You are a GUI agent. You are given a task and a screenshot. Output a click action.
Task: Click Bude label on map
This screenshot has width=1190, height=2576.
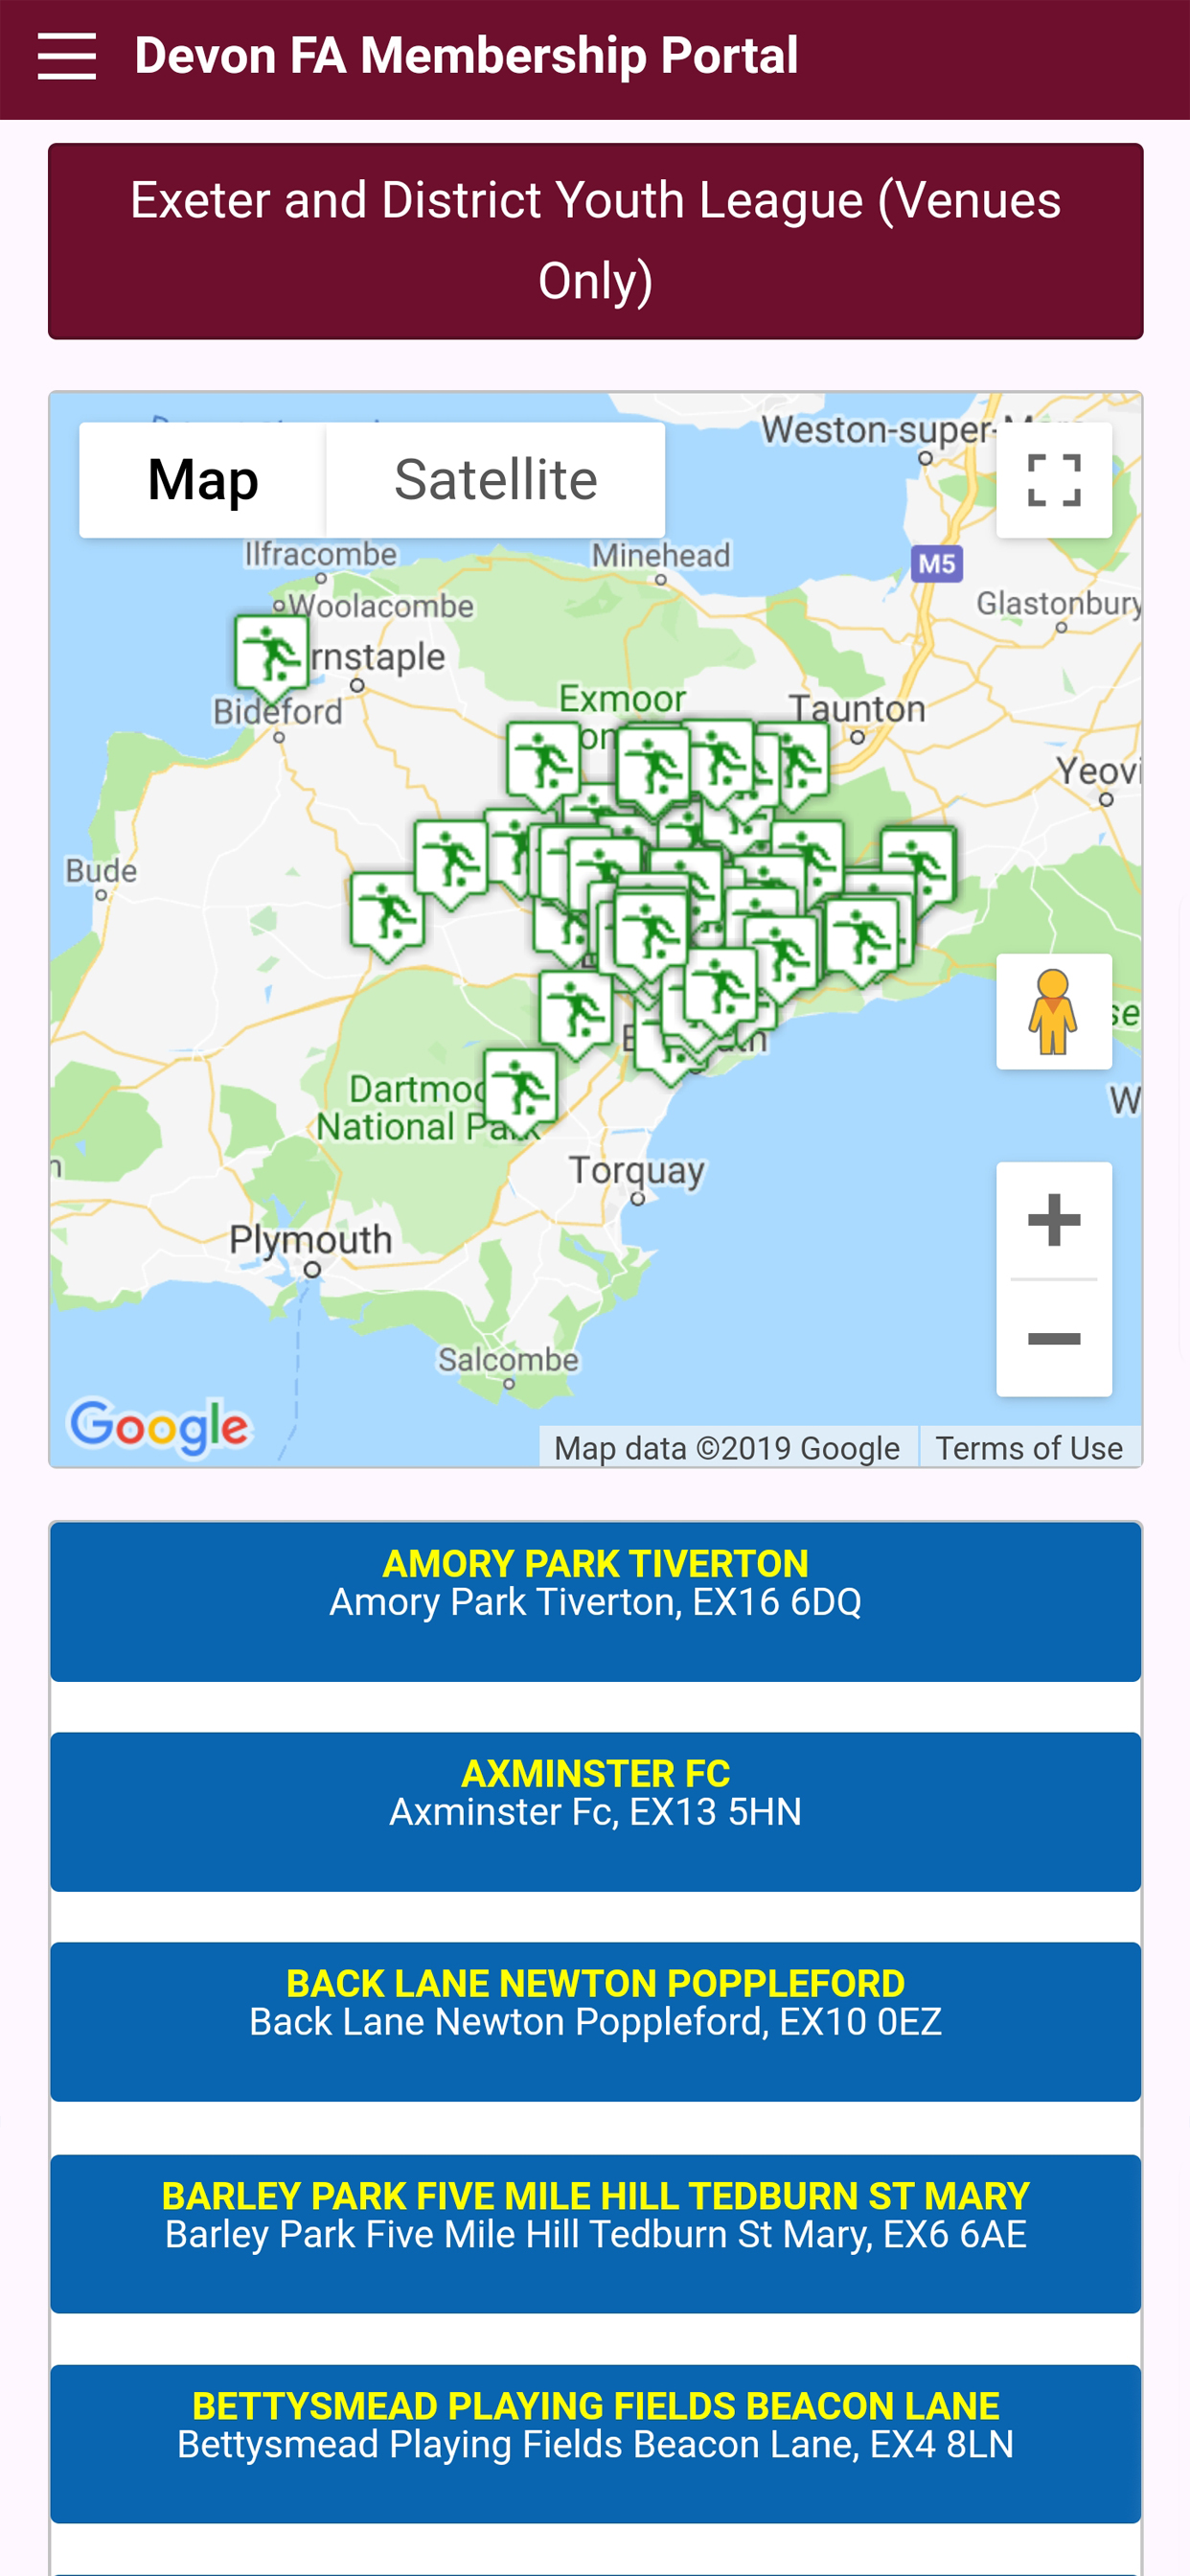tap(101, 870)
